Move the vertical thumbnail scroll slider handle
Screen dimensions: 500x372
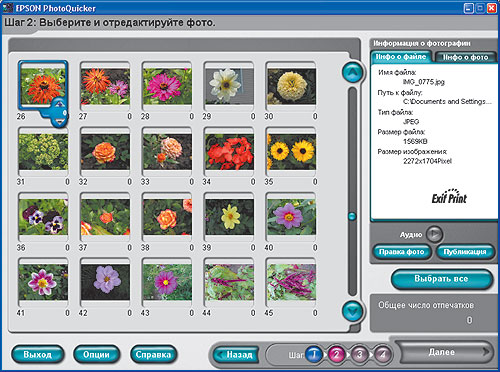pyautogui.click(x=352, y=216)
